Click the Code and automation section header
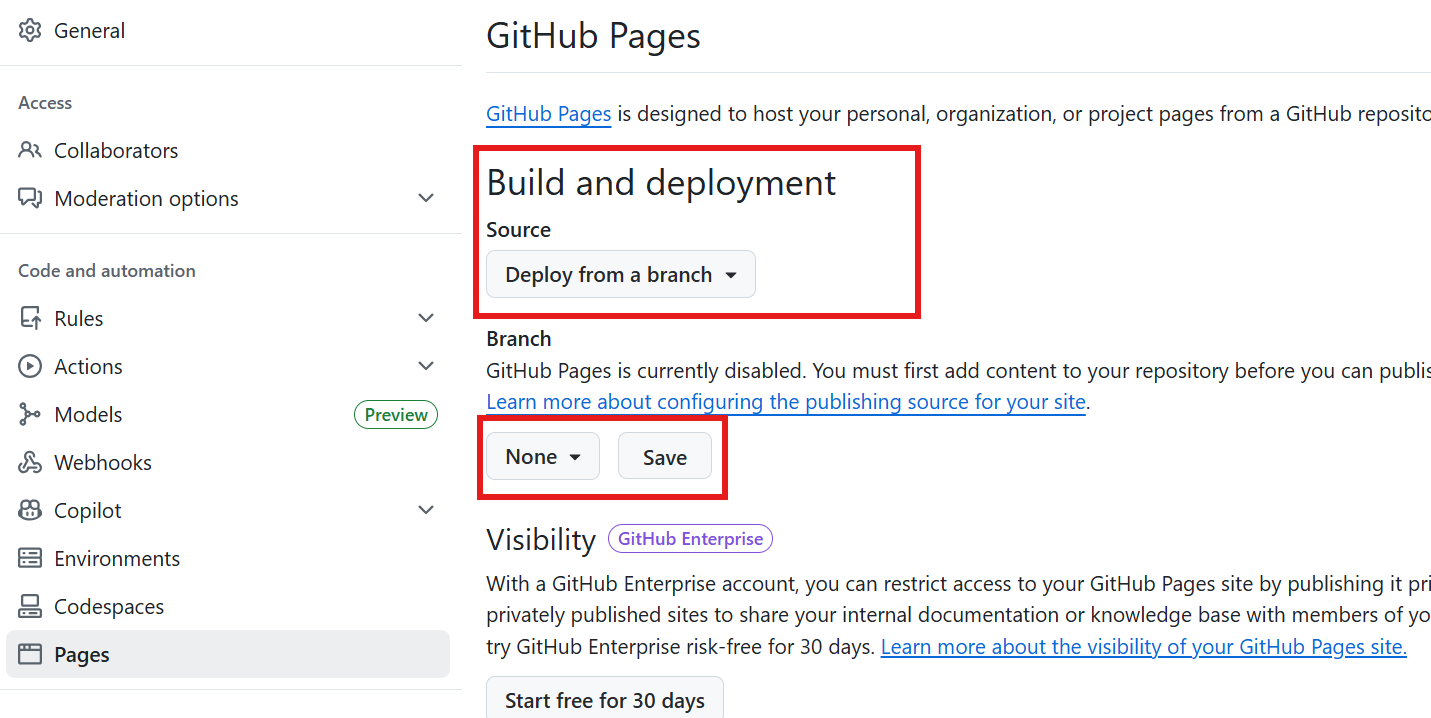1431x718 pixels. point(107,271)
